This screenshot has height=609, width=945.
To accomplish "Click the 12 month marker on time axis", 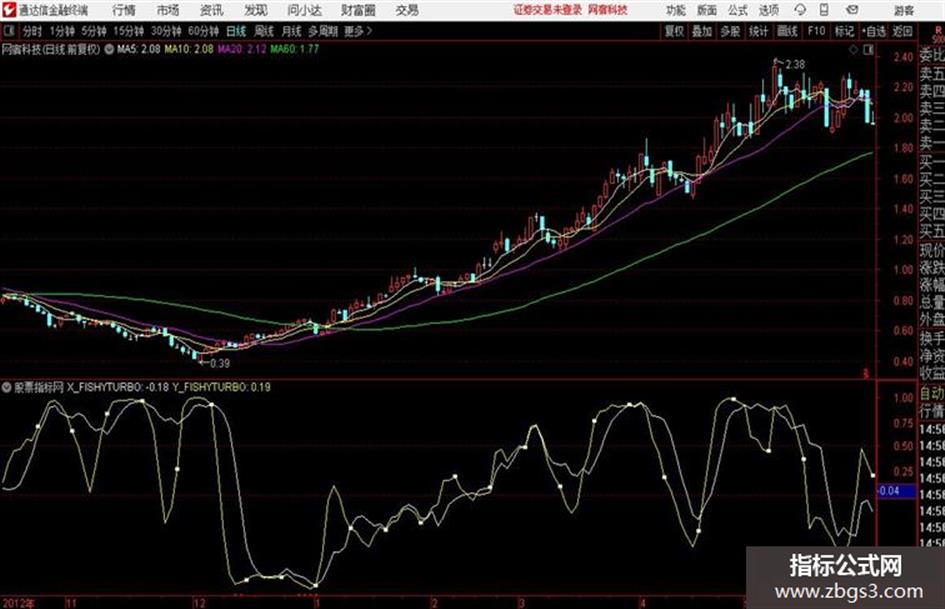I will click(x=199, y=603).
